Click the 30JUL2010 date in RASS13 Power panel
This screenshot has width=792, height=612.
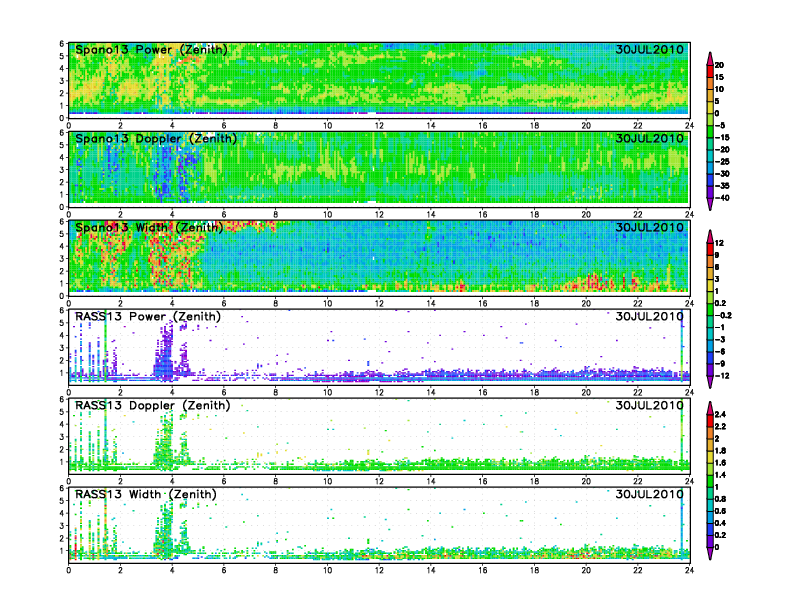click(649, 317)
